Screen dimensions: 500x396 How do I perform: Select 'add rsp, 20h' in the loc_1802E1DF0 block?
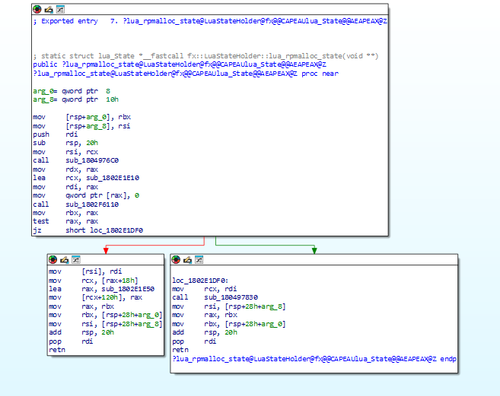point(204,332)
